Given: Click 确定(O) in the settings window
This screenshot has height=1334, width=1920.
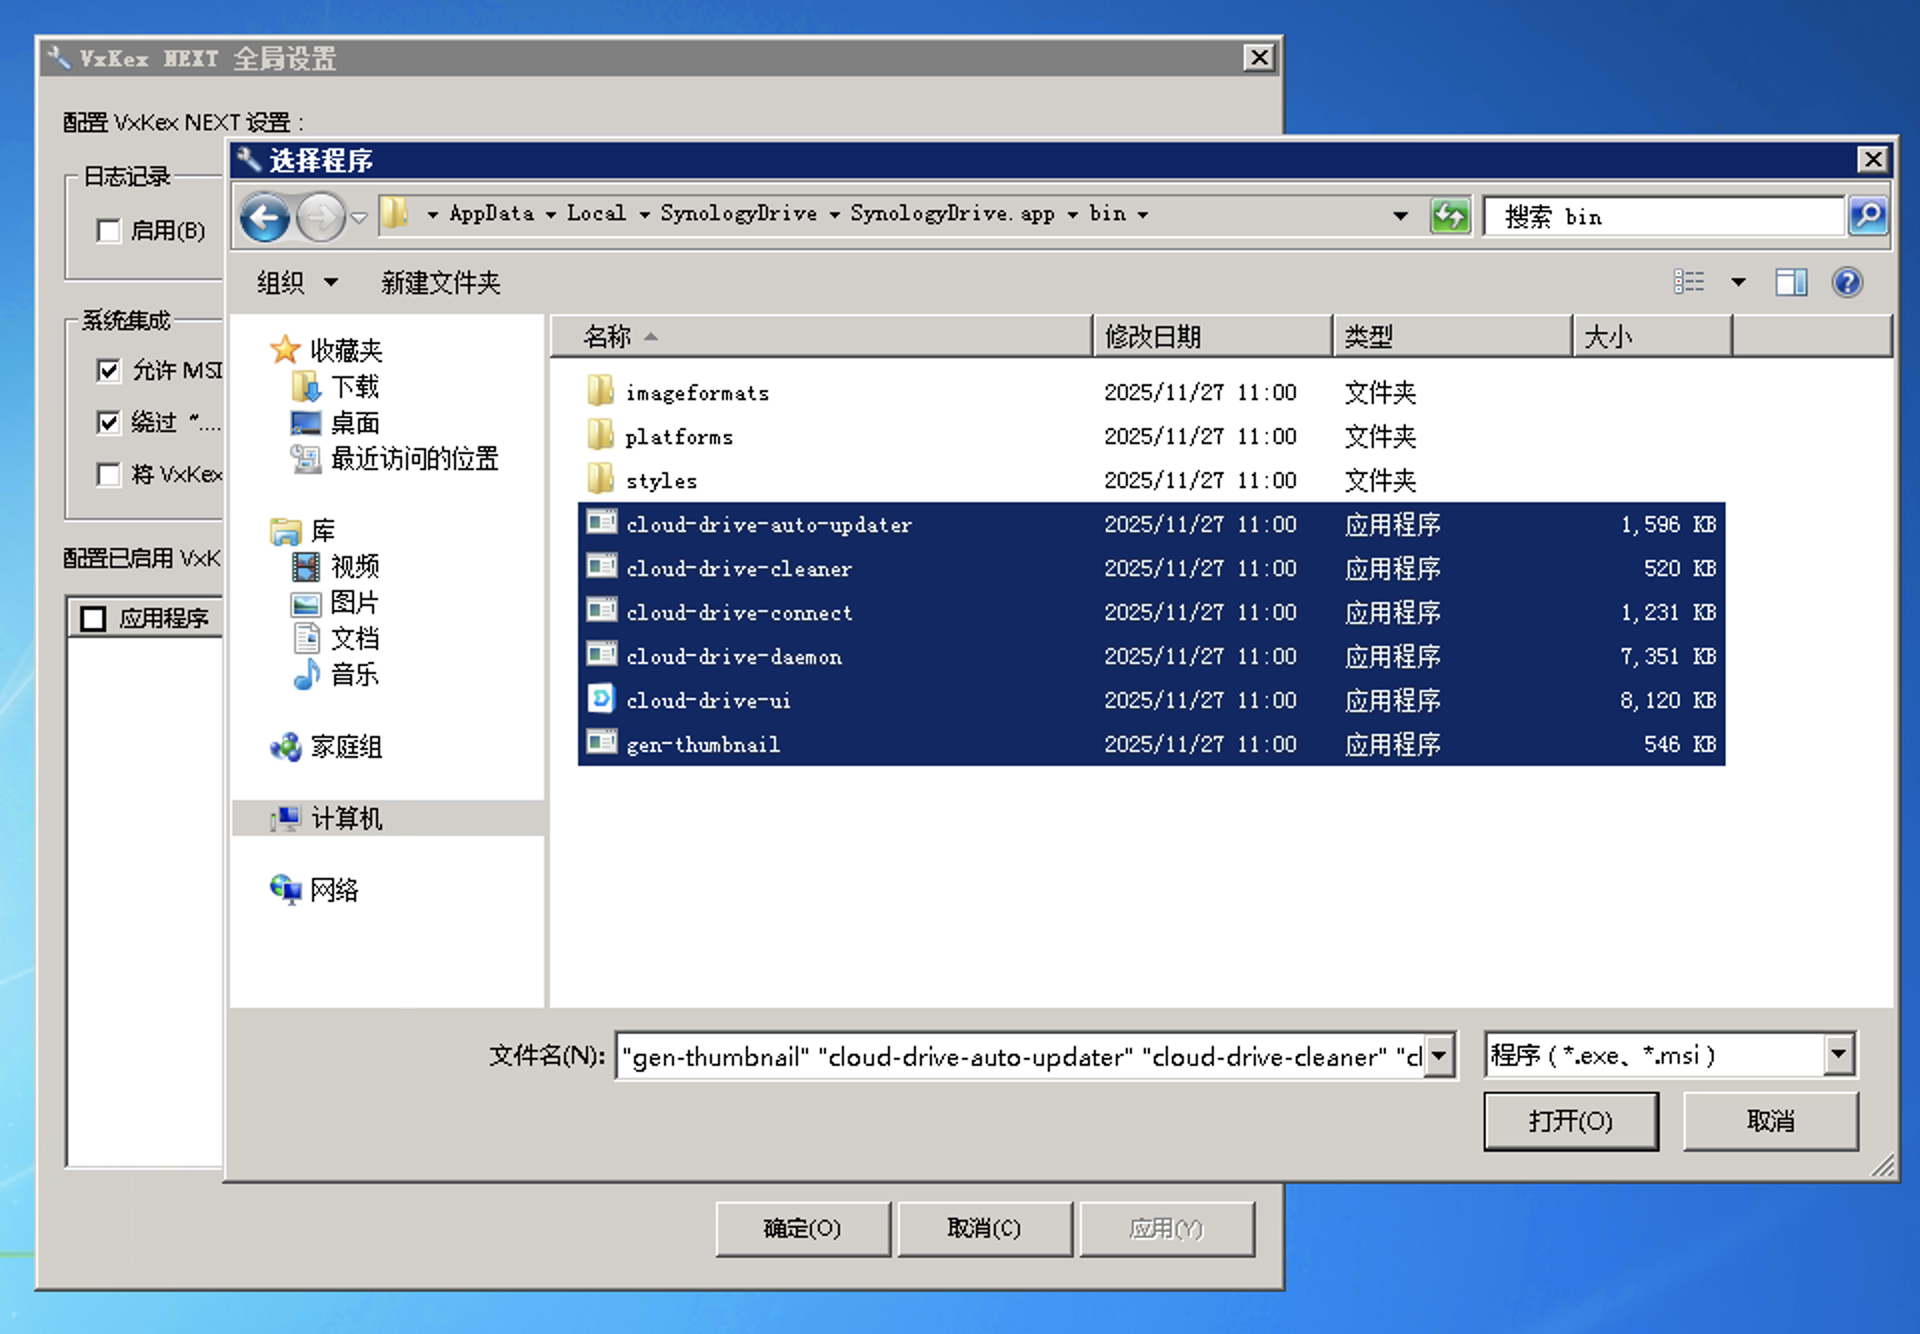Looking at the screenshot, I should pos(802,1228).
